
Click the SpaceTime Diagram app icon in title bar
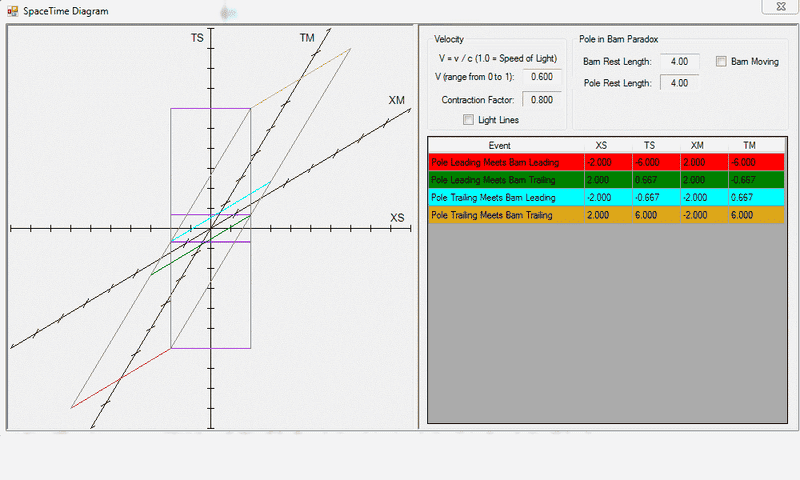12,11
